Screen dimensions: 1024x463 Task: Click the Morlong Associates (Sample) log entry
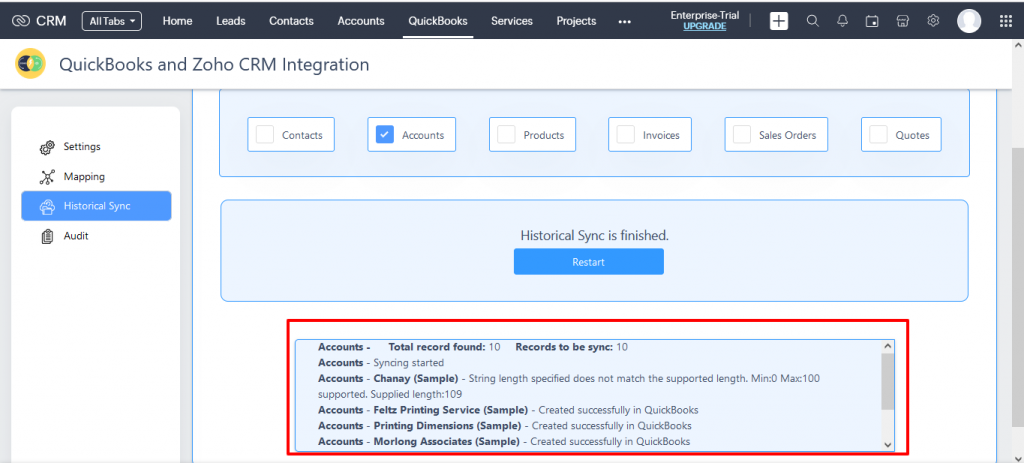[x=504, y=441]
